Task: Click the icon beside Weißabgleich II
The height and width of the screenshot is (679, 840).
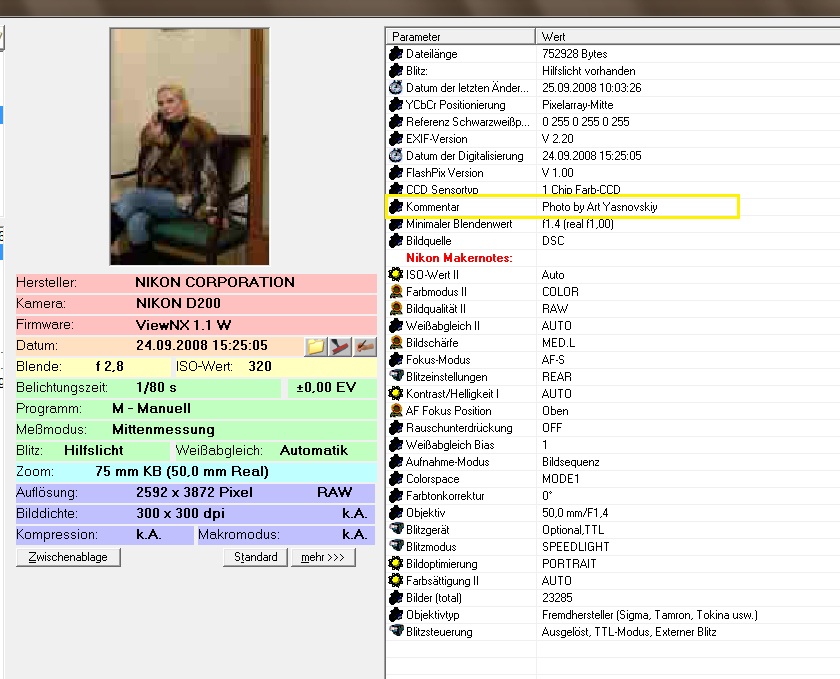Action: (x=396, y=326)
